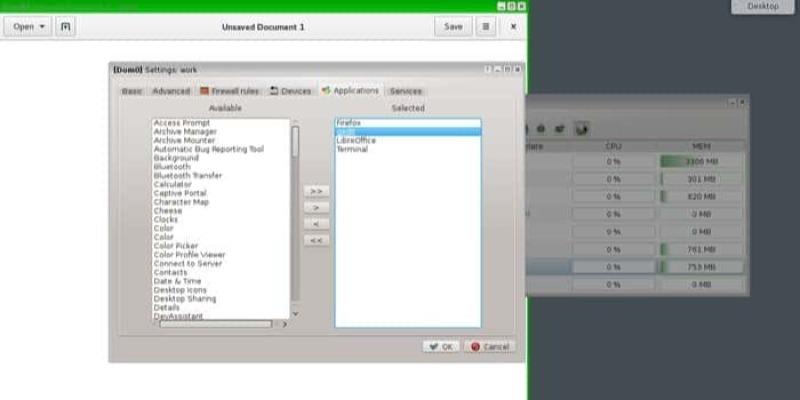Screen dimensions: 800x400
Task: Switch to the Services tab
Action: [405, 91]
